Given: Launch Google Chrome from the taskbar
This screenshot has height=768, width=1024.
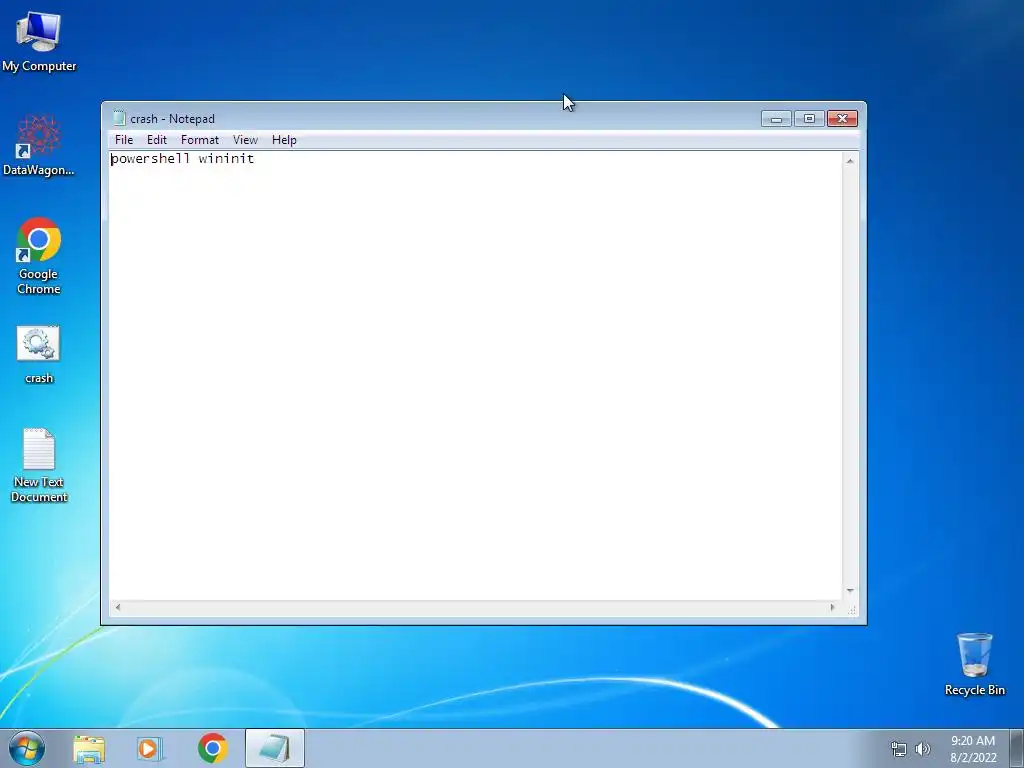Looking at the screenshot, I should click(213, 748).
